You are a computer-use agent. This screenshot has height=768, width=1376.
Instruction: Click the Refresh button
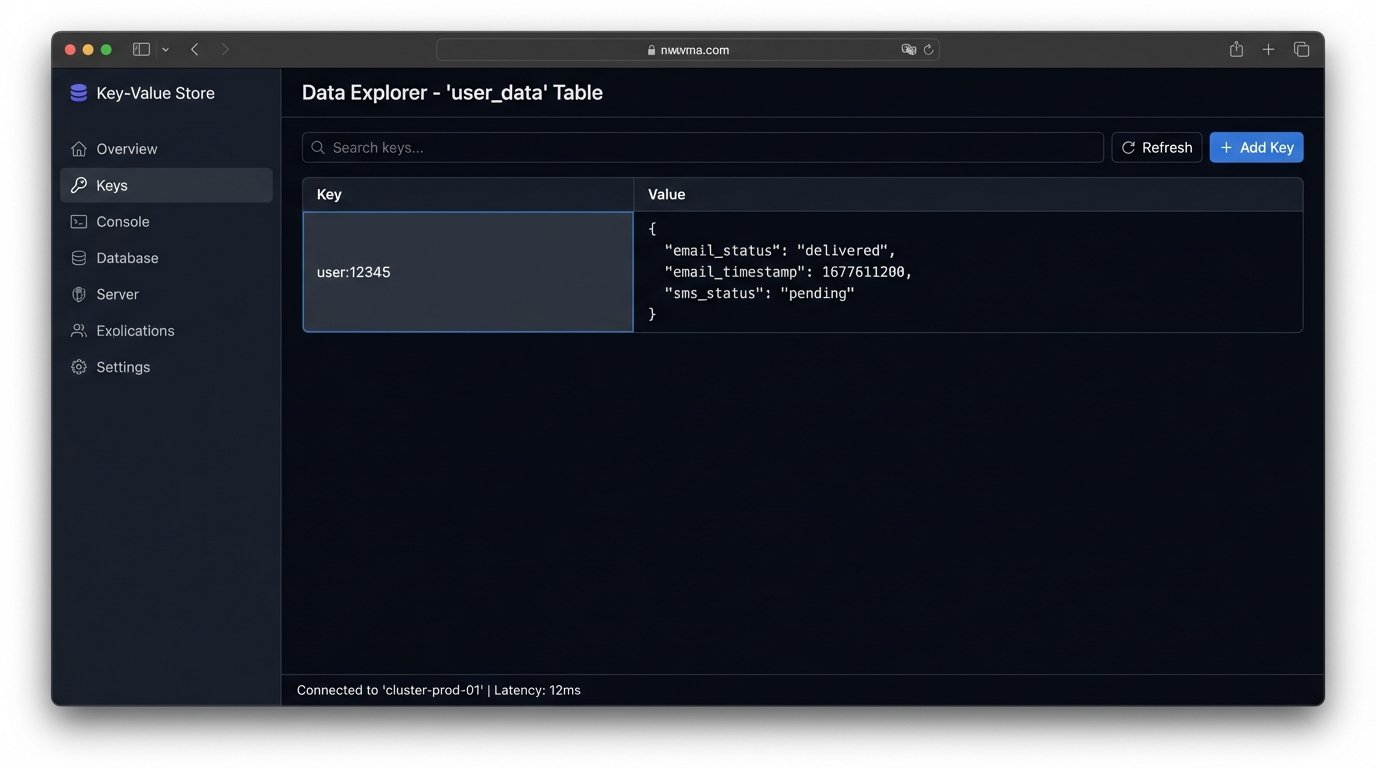pyautogui.click(x=1156, y=147)
